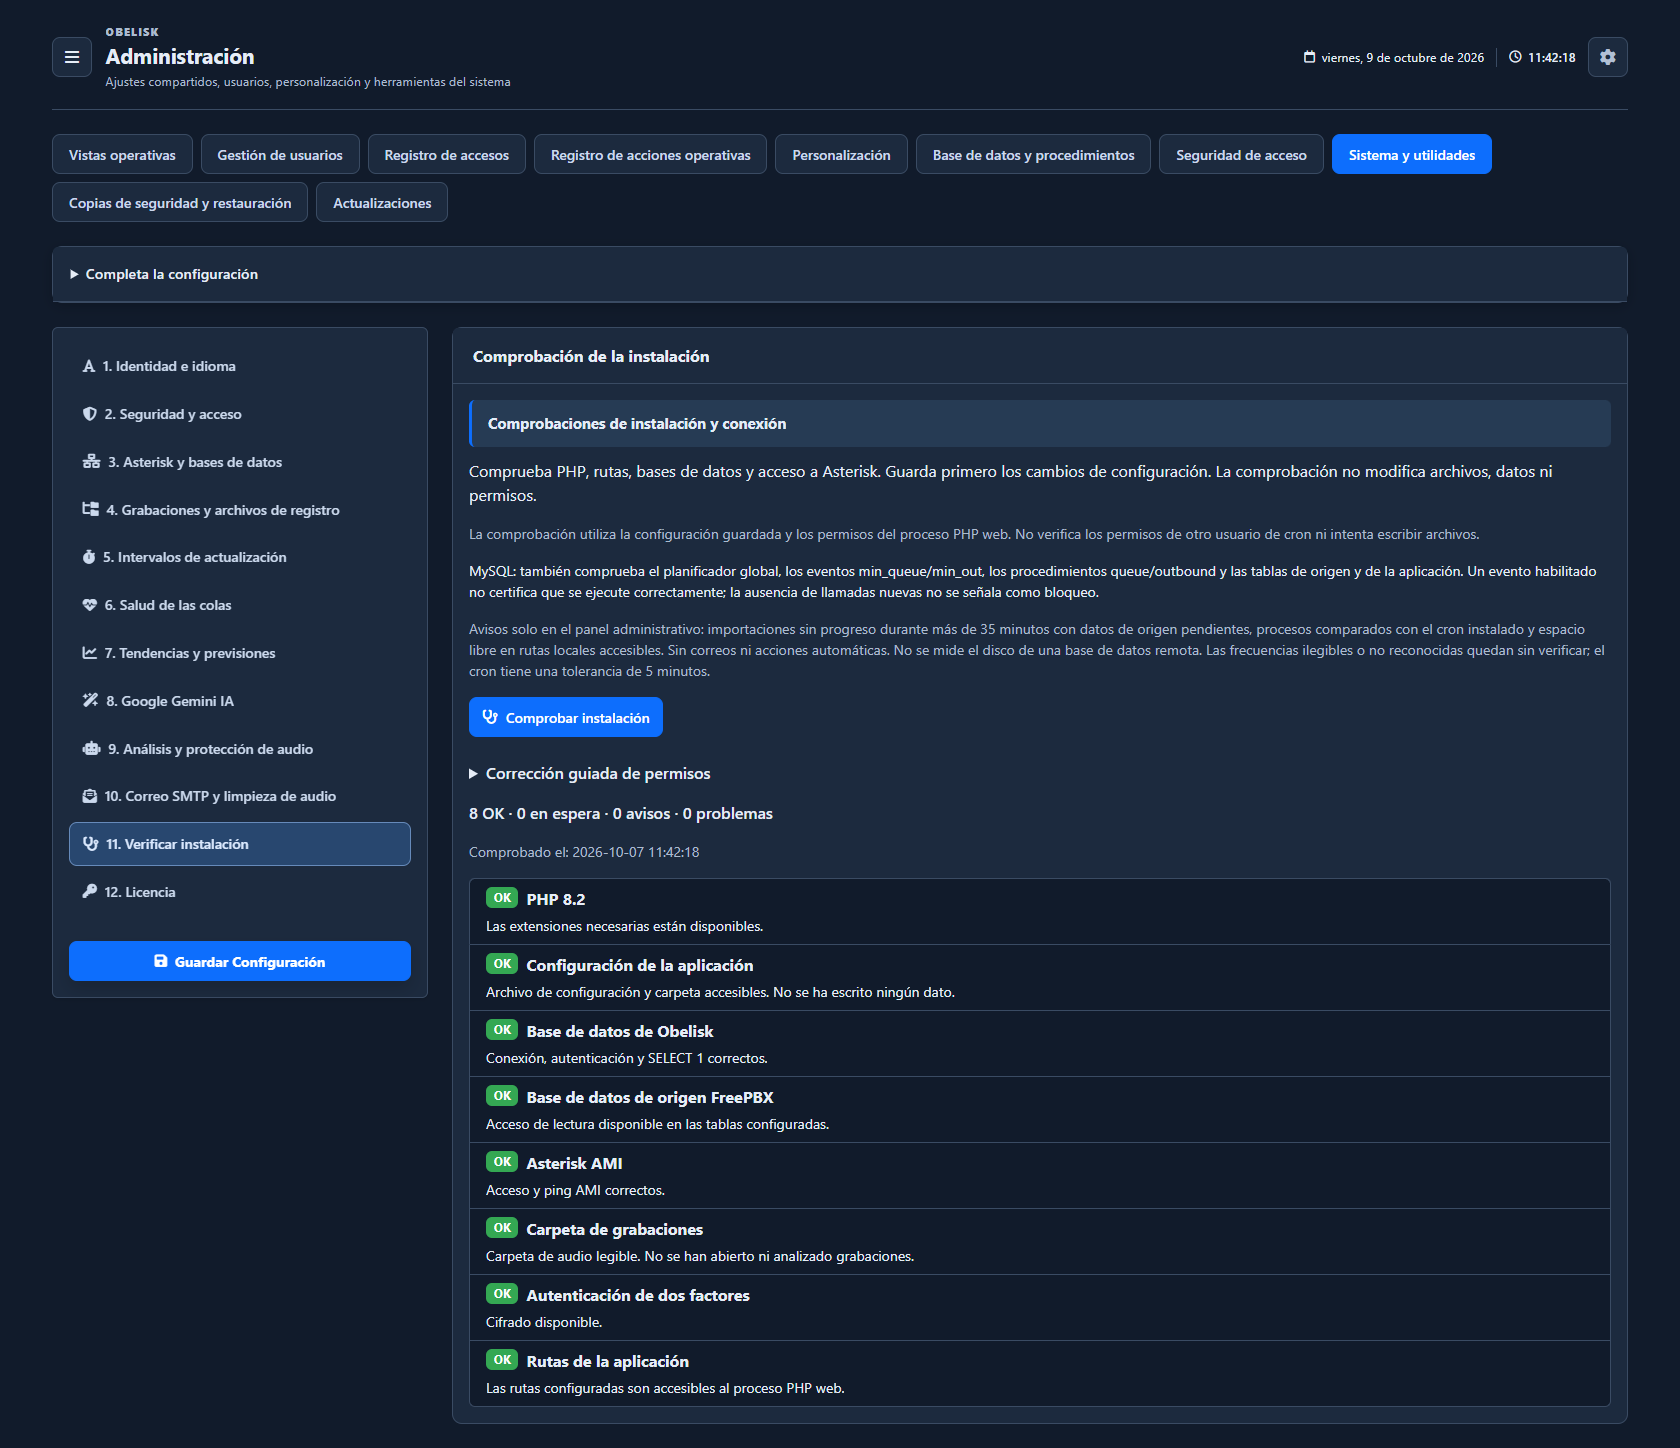Select Sistema y utilidades tab

[x=1412, y=155]
